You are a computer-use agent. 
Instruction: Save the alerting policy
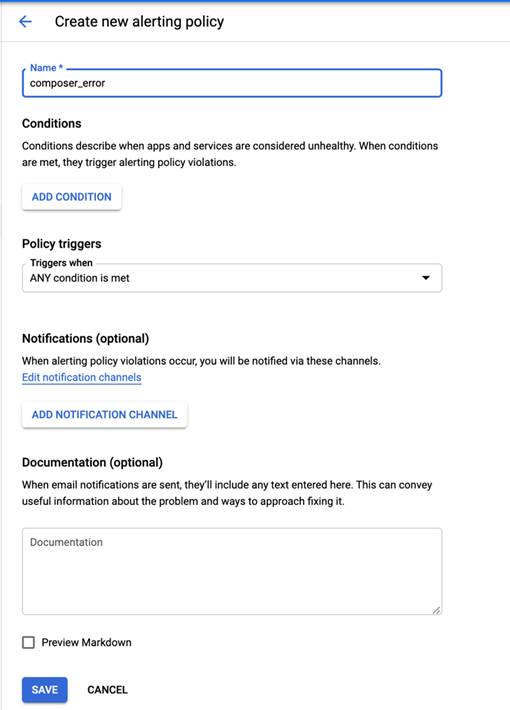point(45,690)
